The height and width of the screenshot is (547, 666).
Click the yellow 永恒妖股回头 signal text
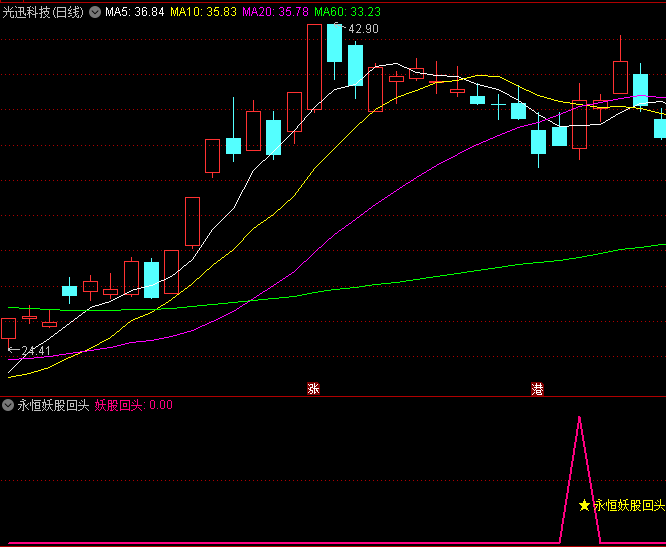pos(629,505)
